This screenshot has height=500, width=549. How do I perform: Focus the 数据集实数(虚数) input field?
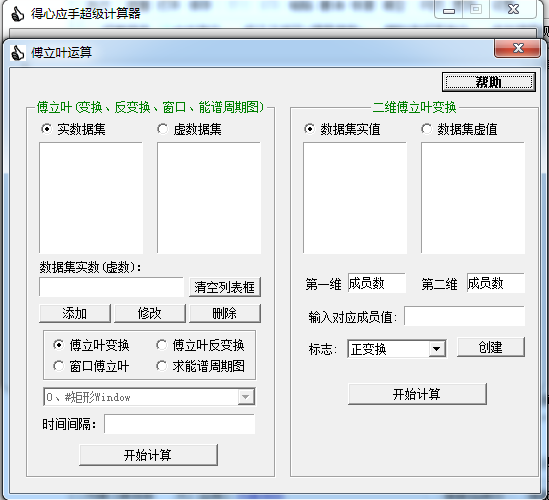111,287
